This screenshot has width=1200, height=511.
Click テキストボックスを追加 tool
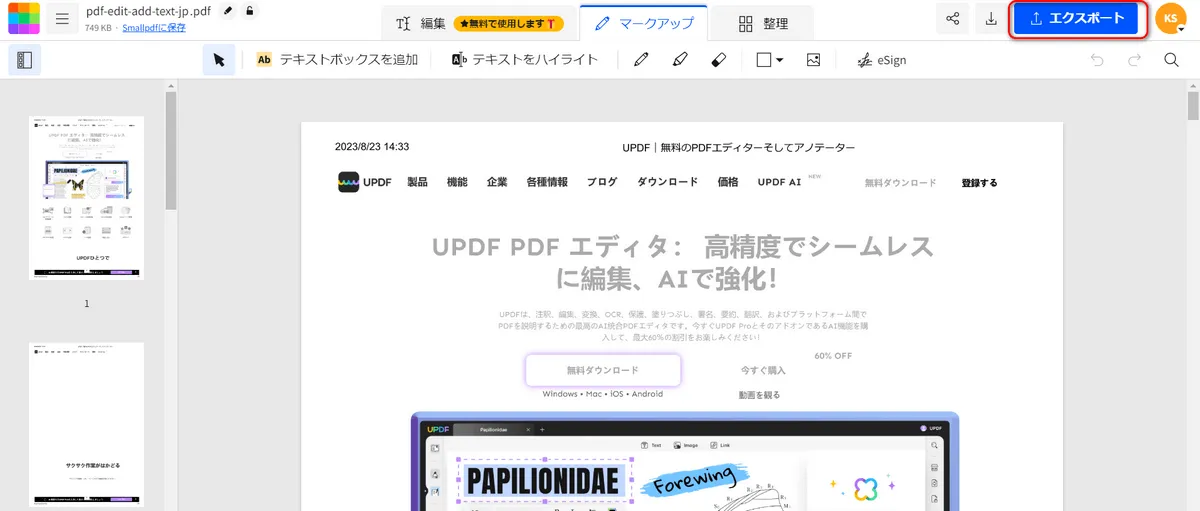tap(337, 60)
